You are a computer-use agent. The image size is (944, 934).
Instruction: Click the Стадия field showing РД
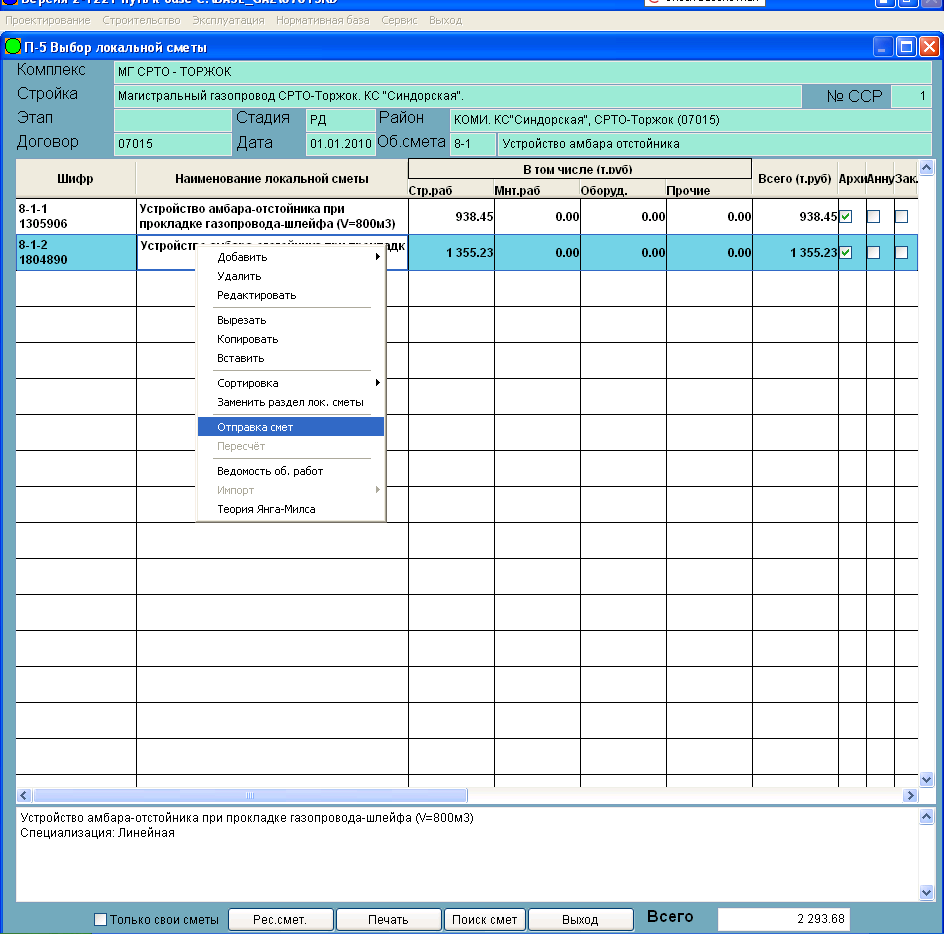pos(341,120)
